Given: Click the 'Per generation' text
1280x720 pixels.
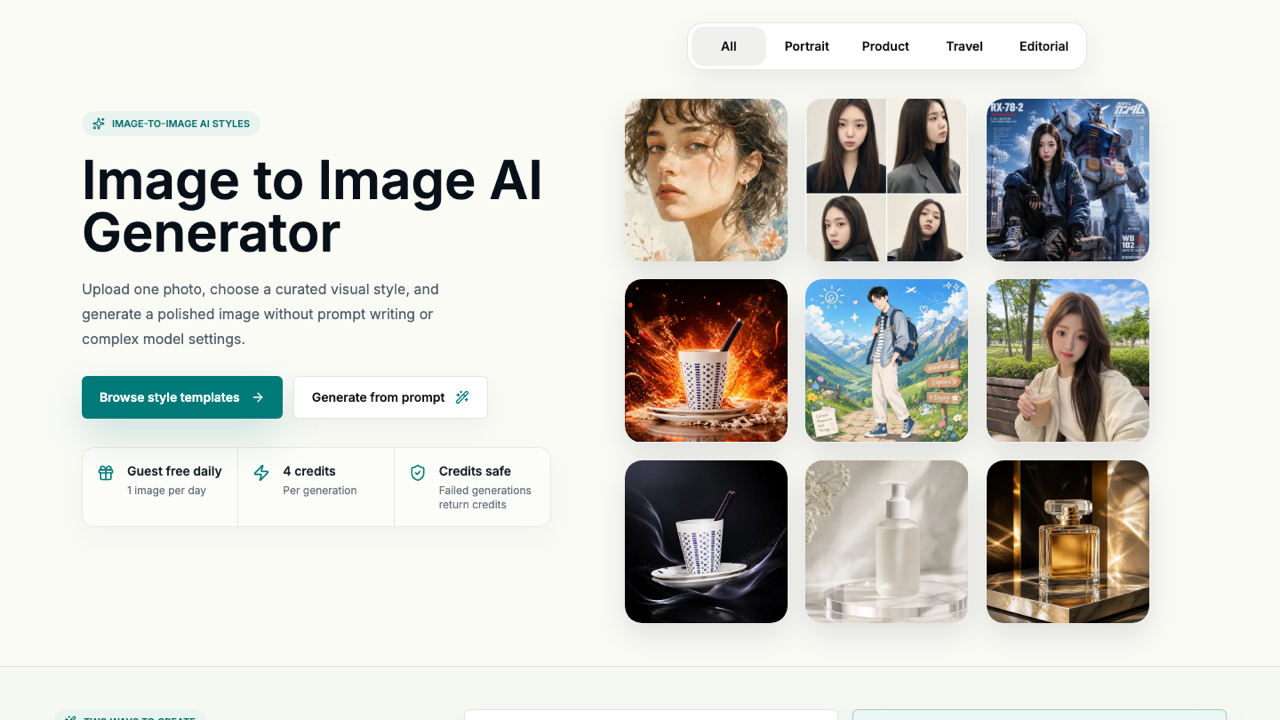Looking at the screenshot, I should pos(320,491).
